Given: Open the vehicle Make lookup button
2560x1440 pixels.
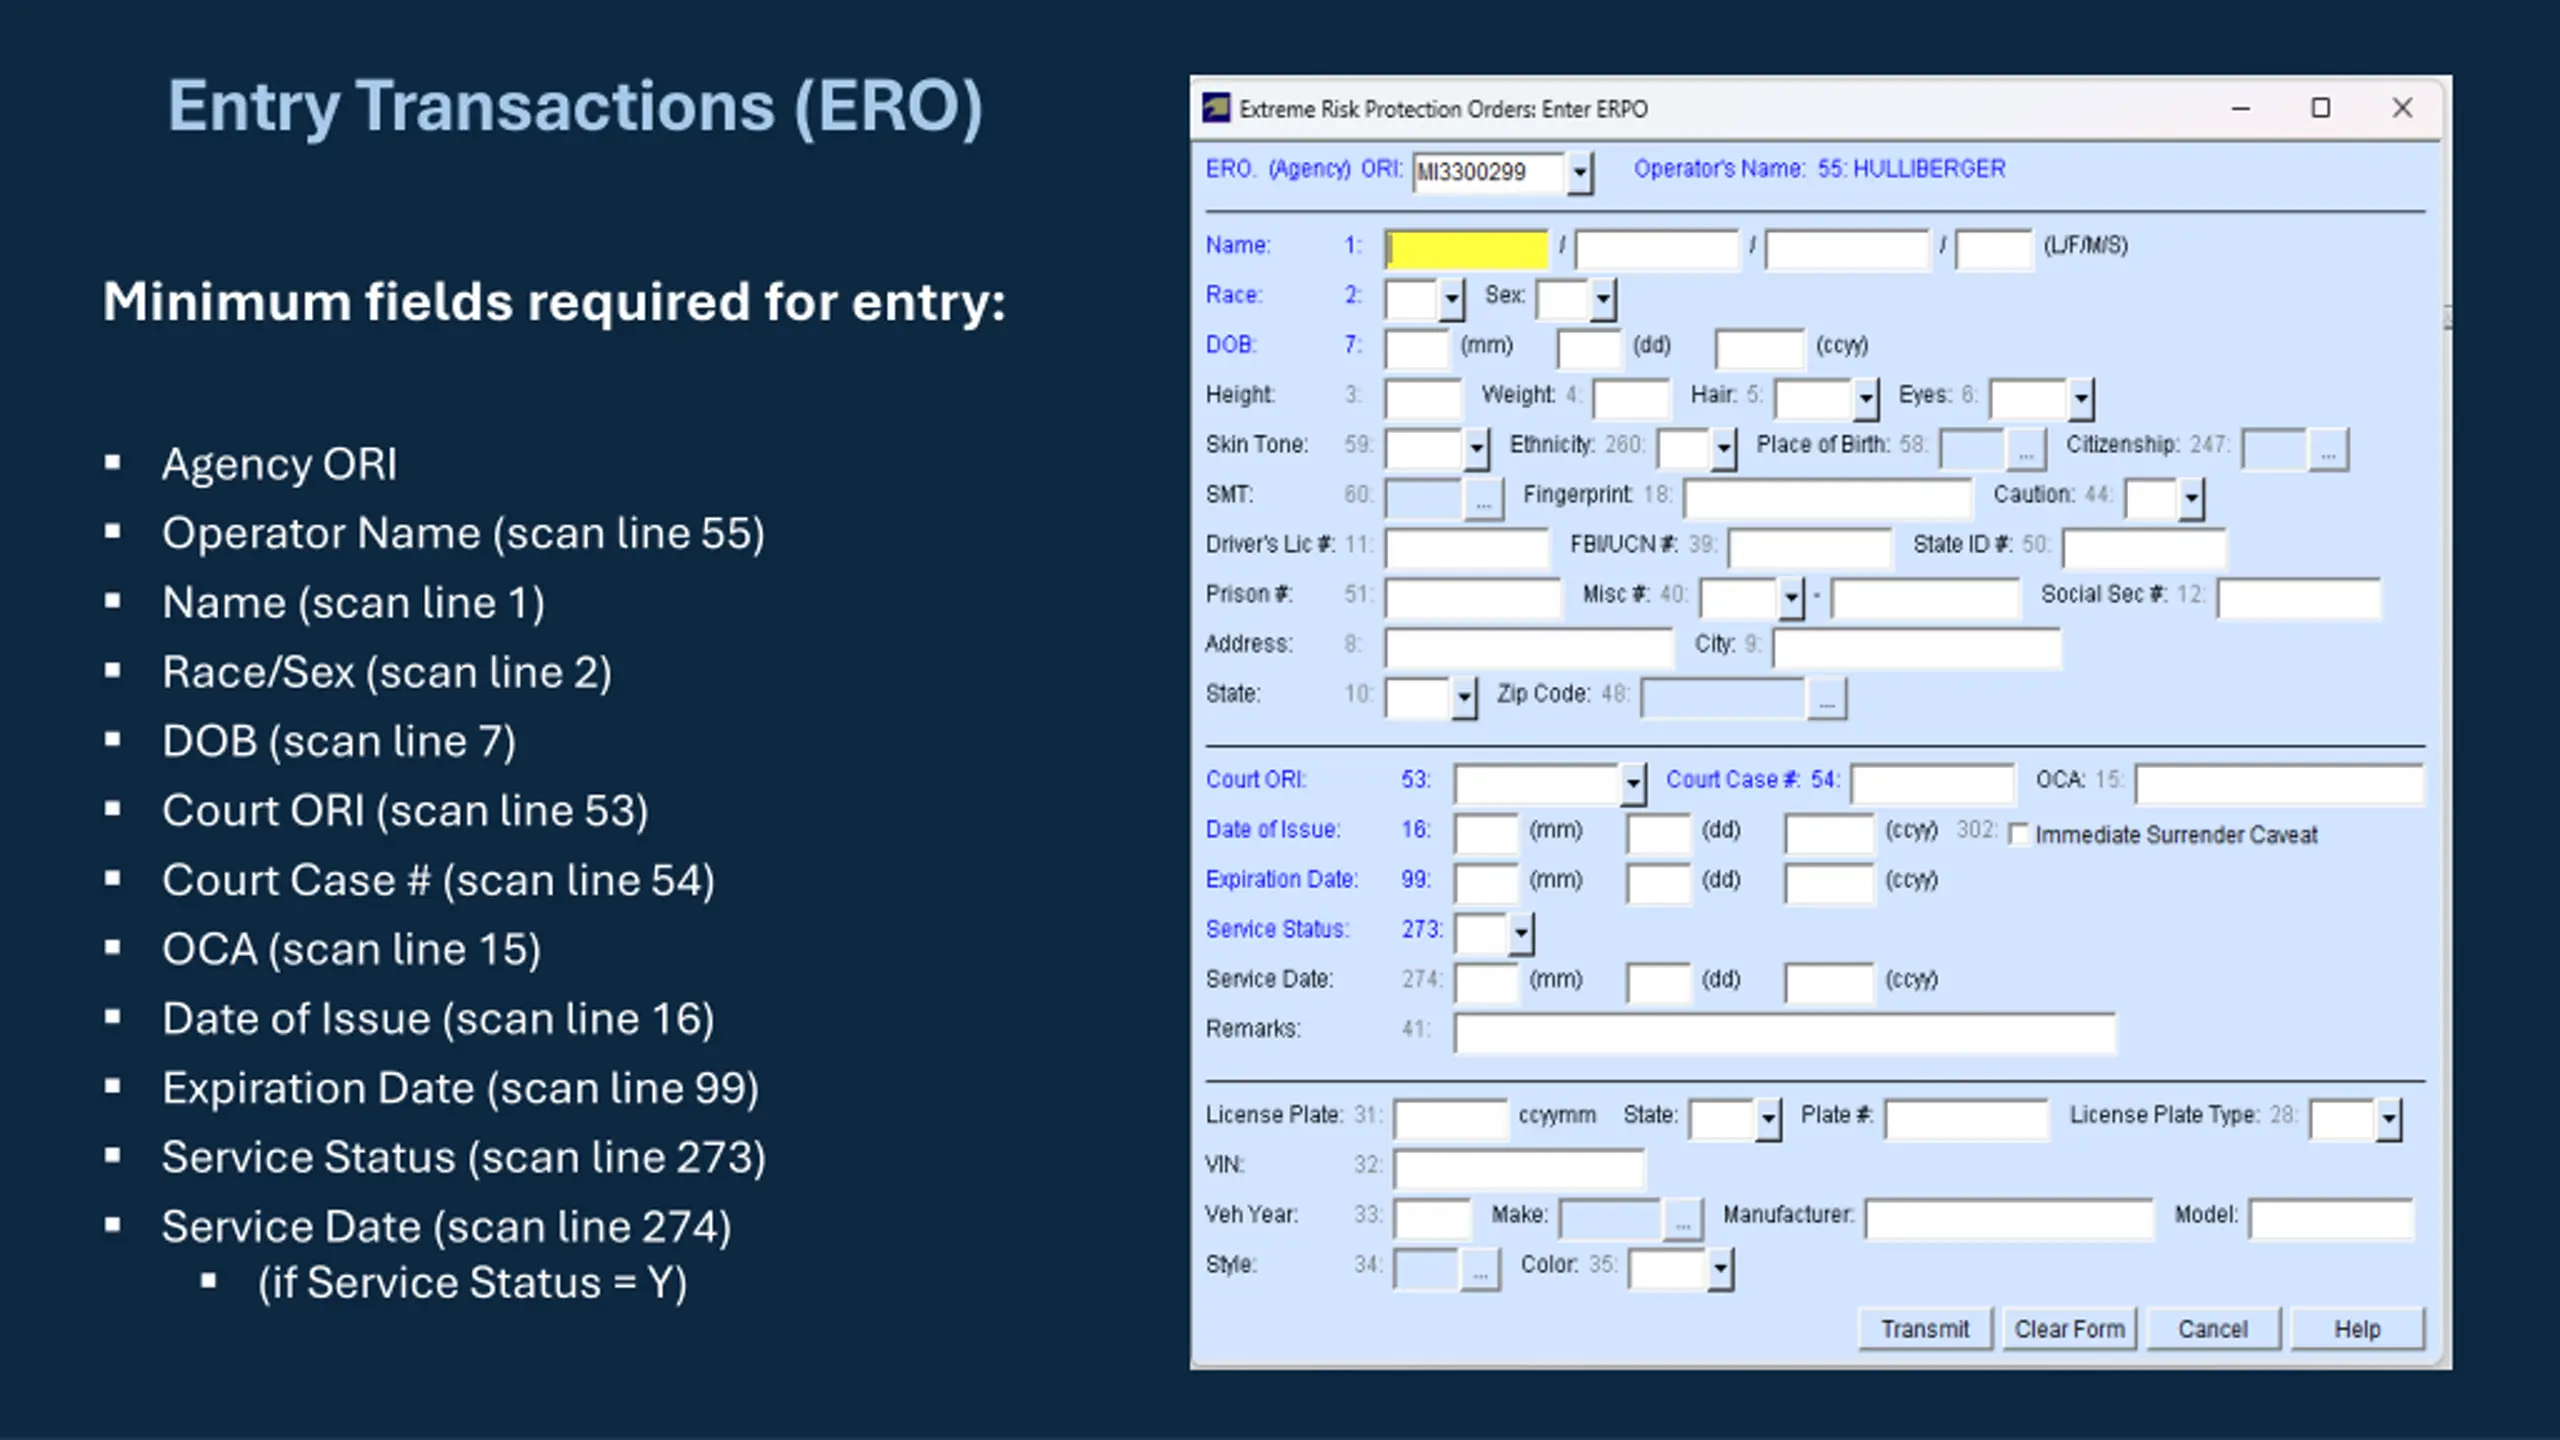Looking at the screenshot, I should (x=1683, y=1221).
